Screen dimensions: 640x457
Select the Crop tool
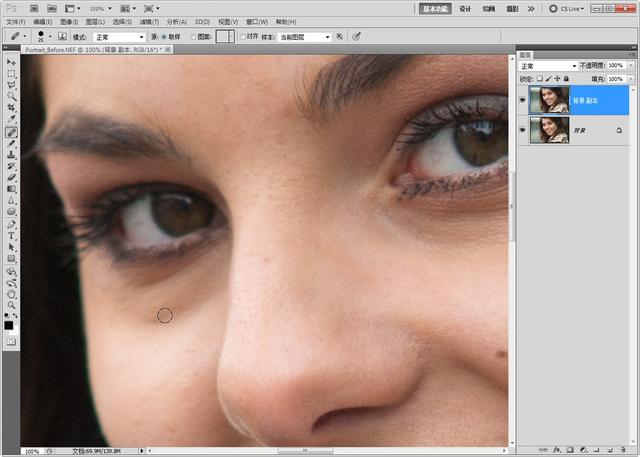(x=11, y=108)
